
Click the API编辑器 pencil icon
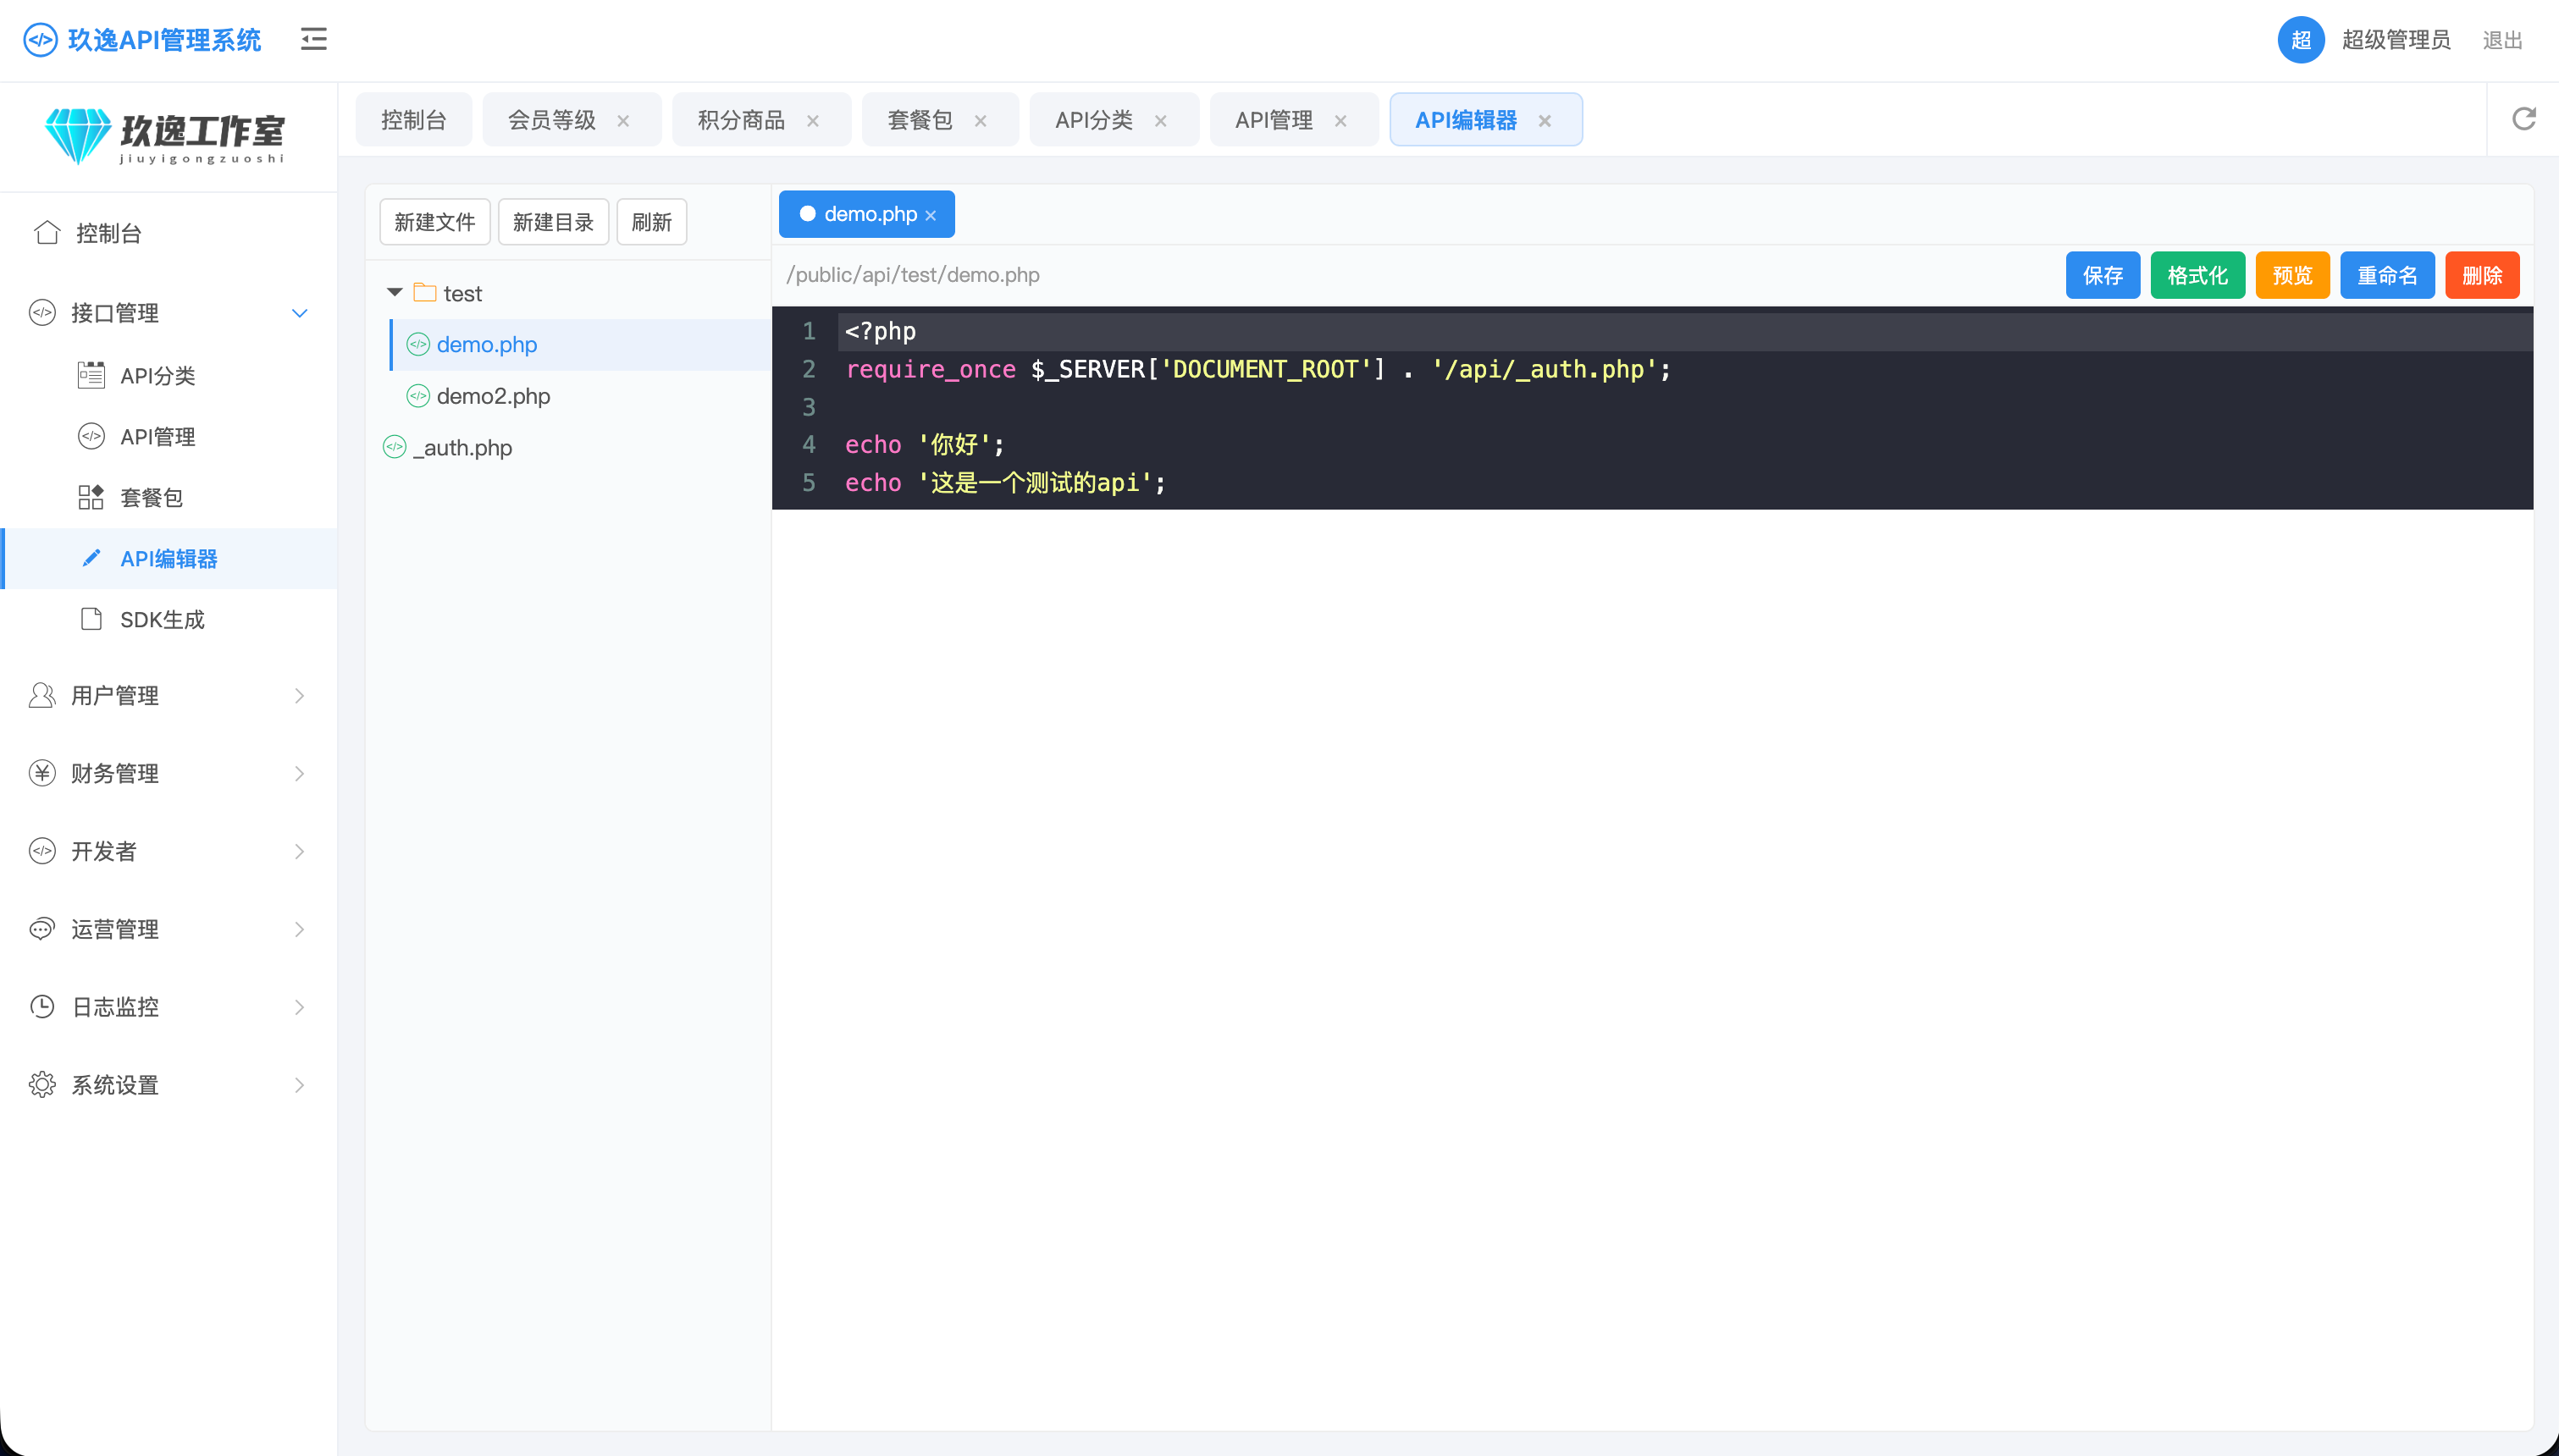pos(91,558)
